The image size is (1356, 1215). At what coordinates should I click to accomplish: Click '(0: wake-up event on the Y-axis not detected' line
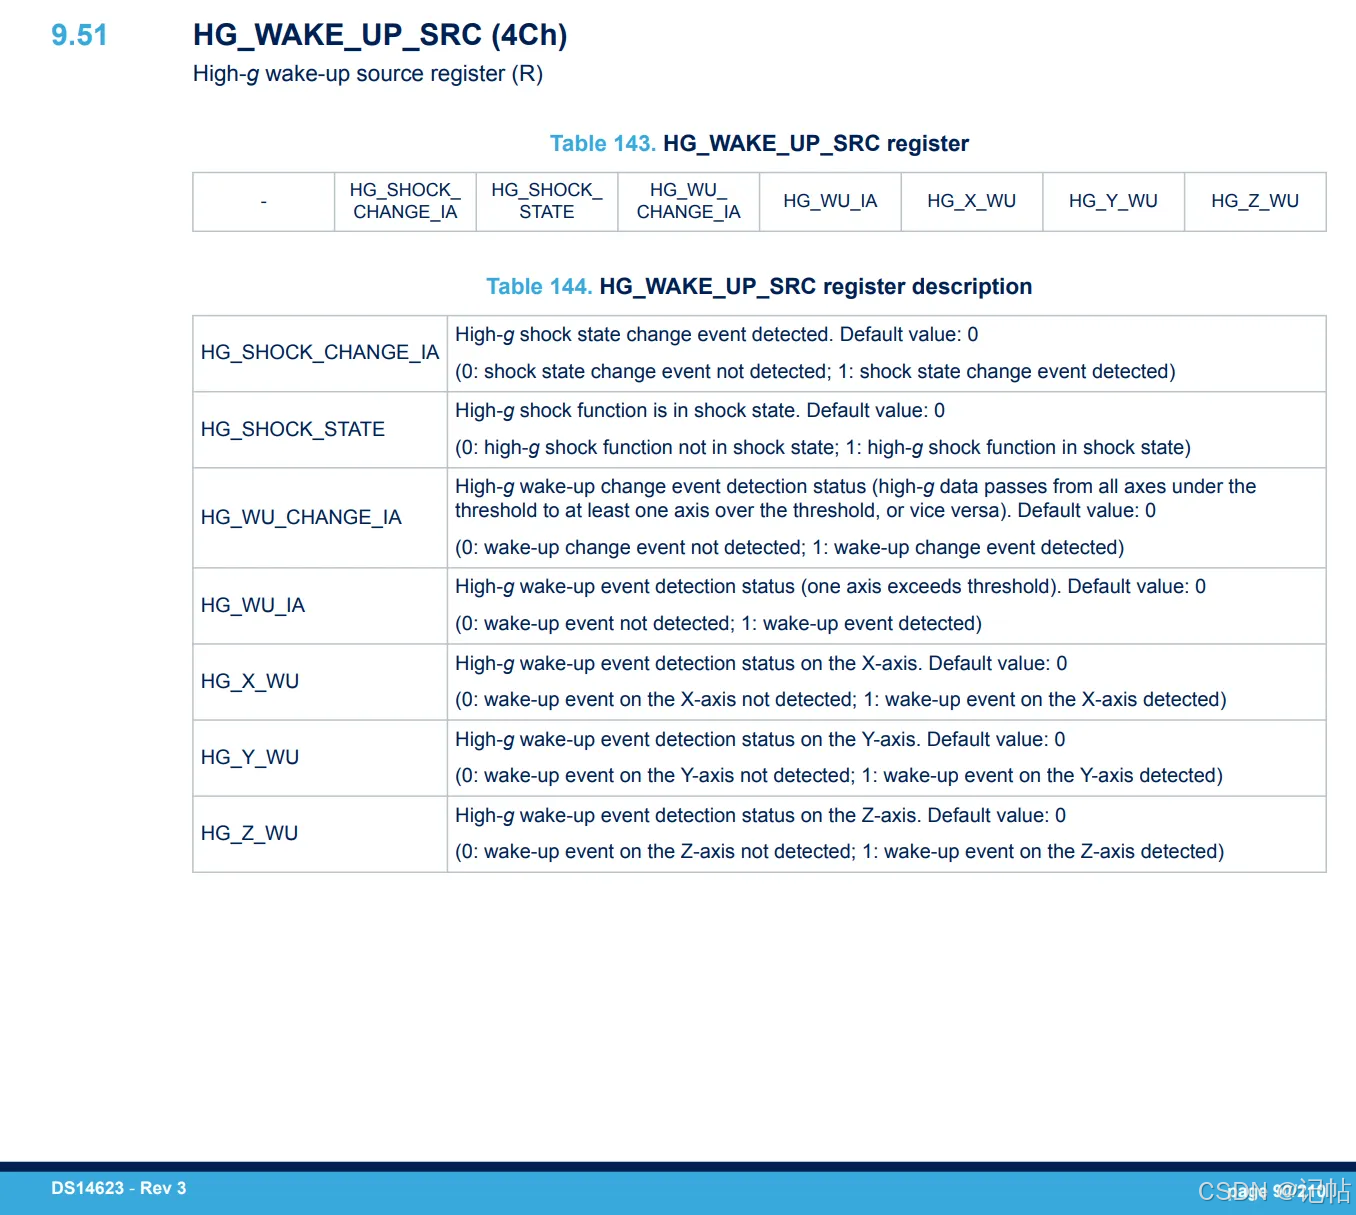coord(839,776)
